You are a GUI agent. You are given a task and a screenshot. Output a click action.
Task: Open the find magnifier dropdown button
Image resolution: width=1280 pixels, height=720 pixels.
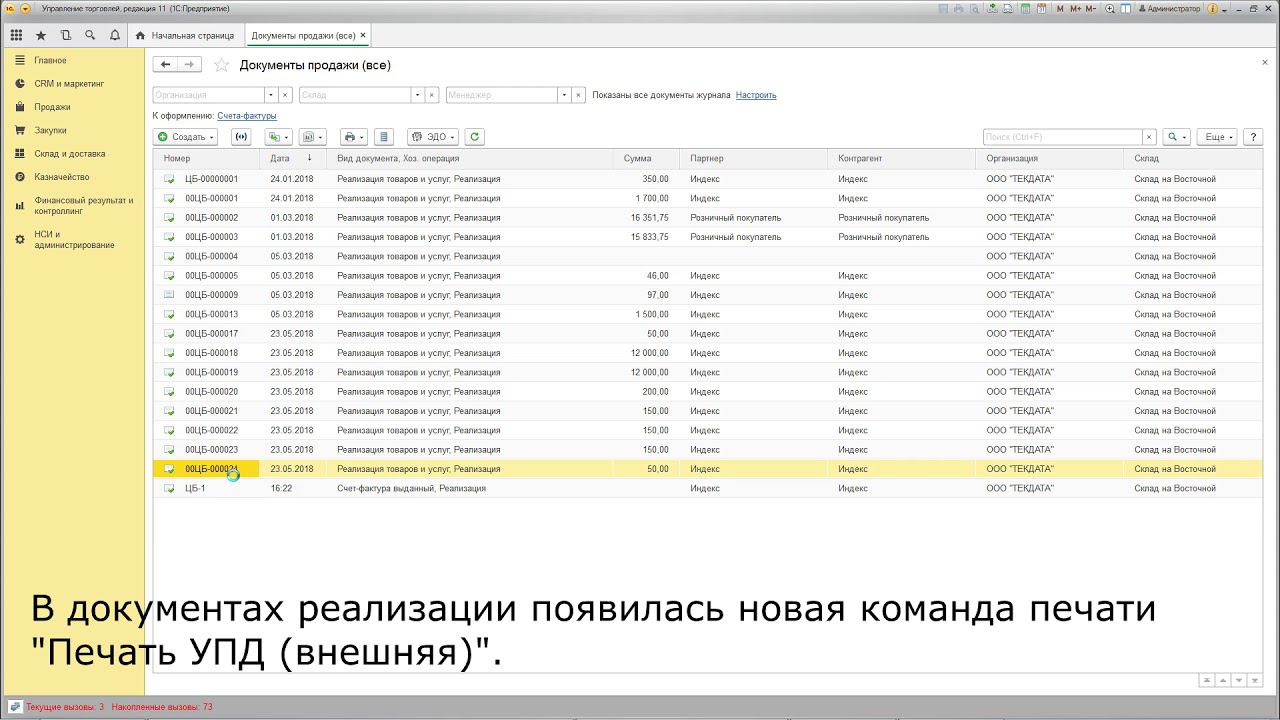(1176, 137)
